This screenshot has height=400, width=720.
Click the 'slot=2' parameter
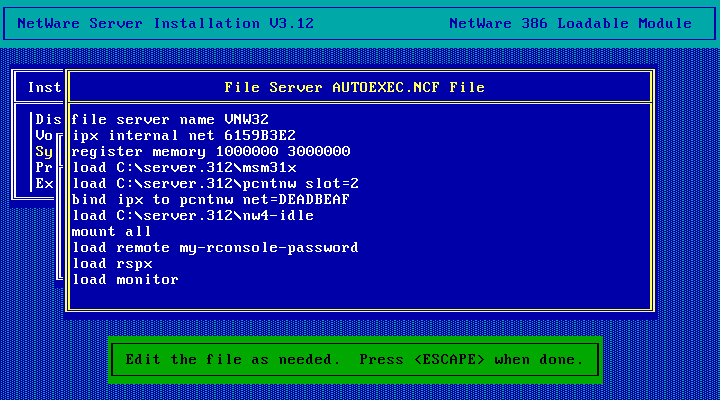point(332,184)
